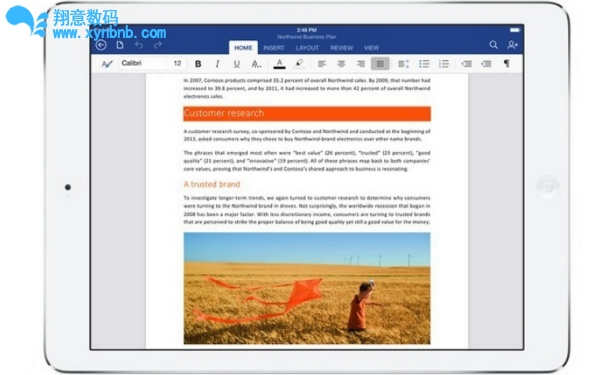The width and height of the screenshot is (600, 375).
Task: Redo the last action
Action: (x=158, y=45)
